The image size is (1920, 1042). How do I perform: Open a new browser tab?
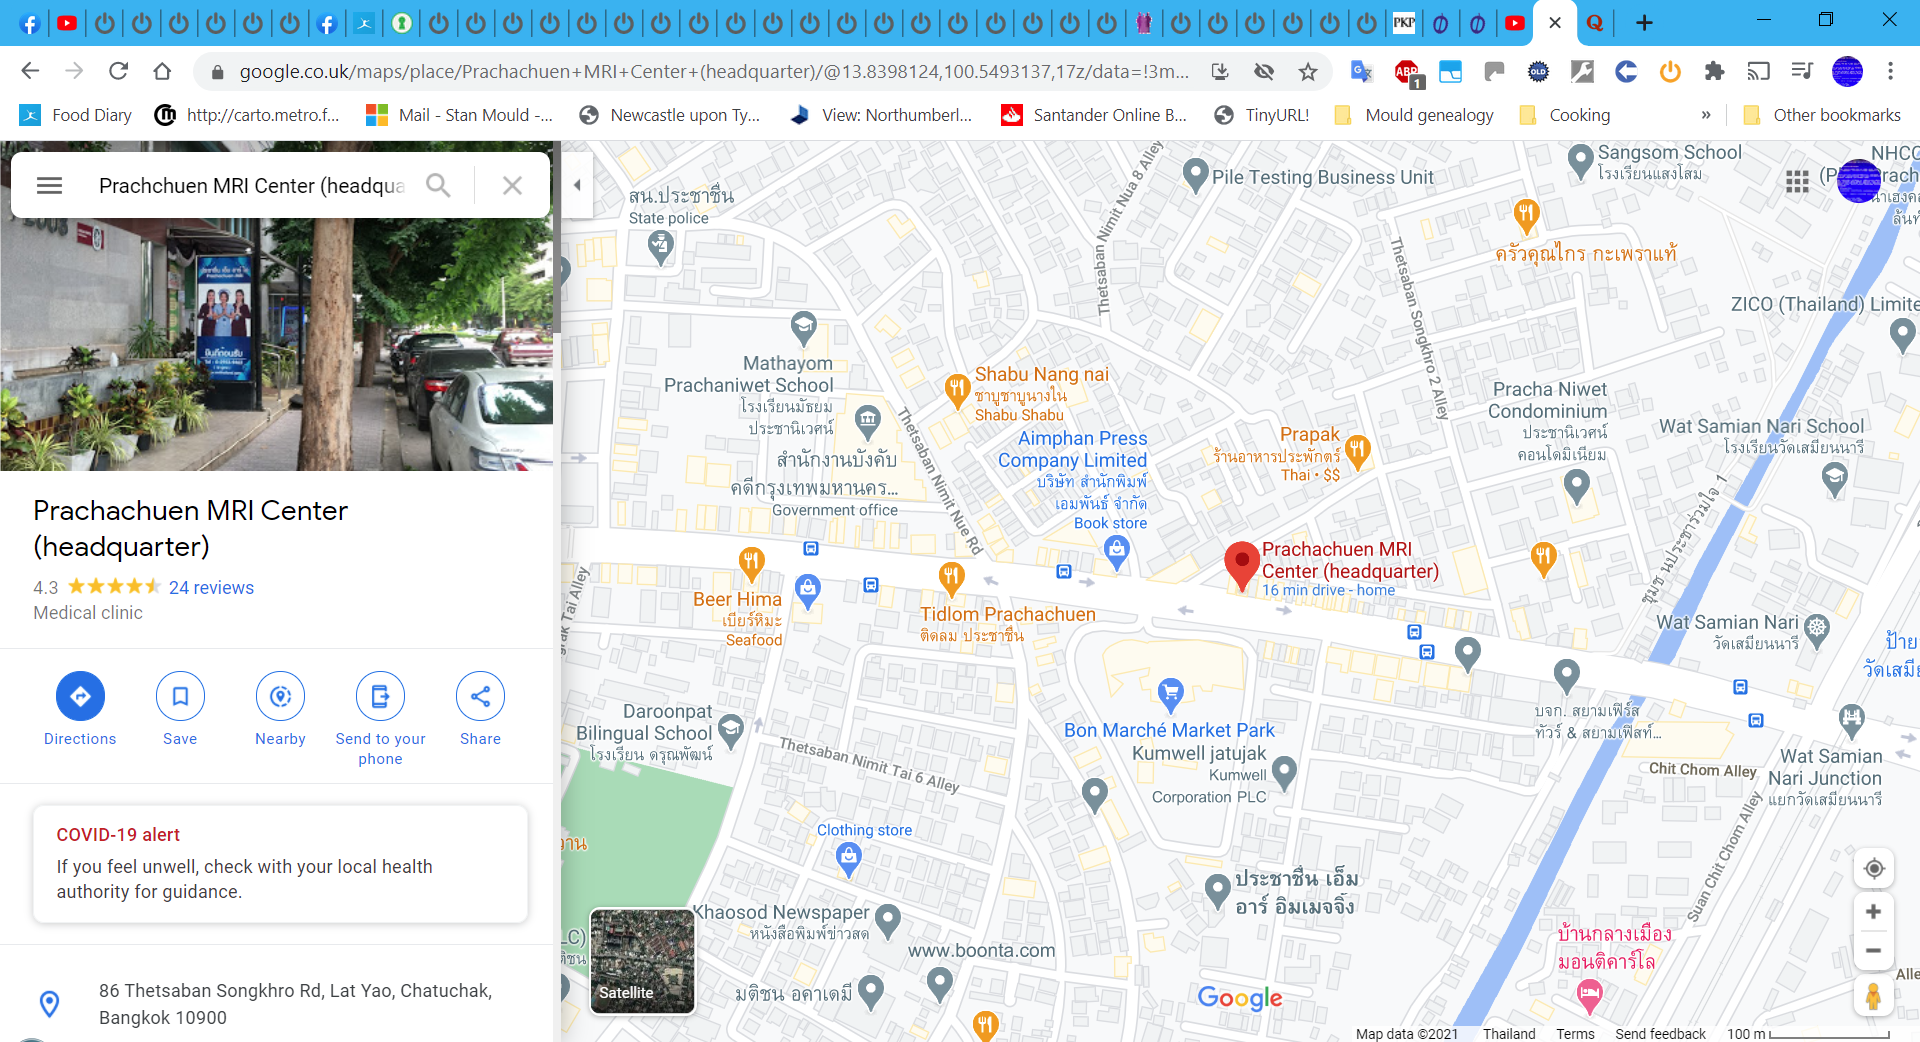1644,22
